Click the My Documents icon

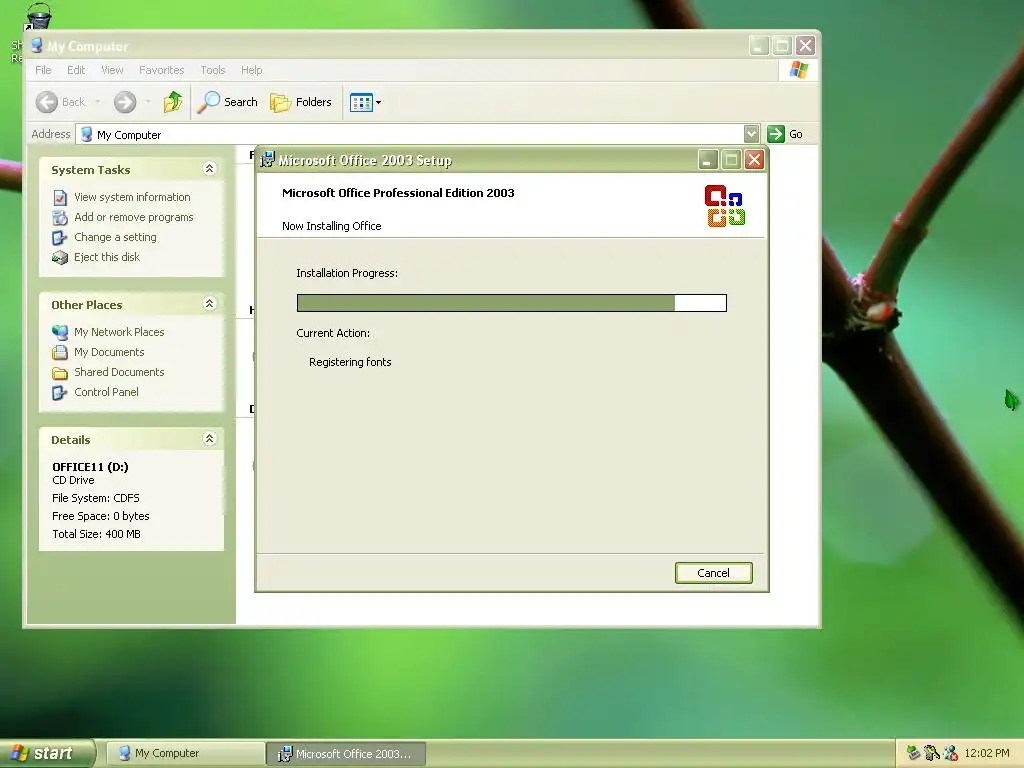tap(59, 353)
